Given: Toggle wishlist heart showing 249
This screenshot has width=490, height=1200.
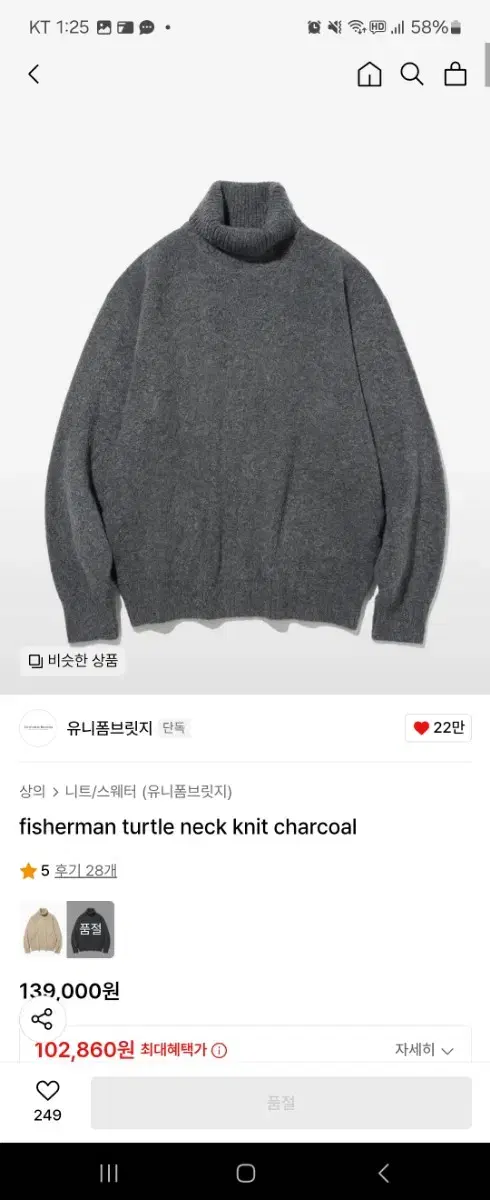Looking at the screenshot, I should 47,1102.
